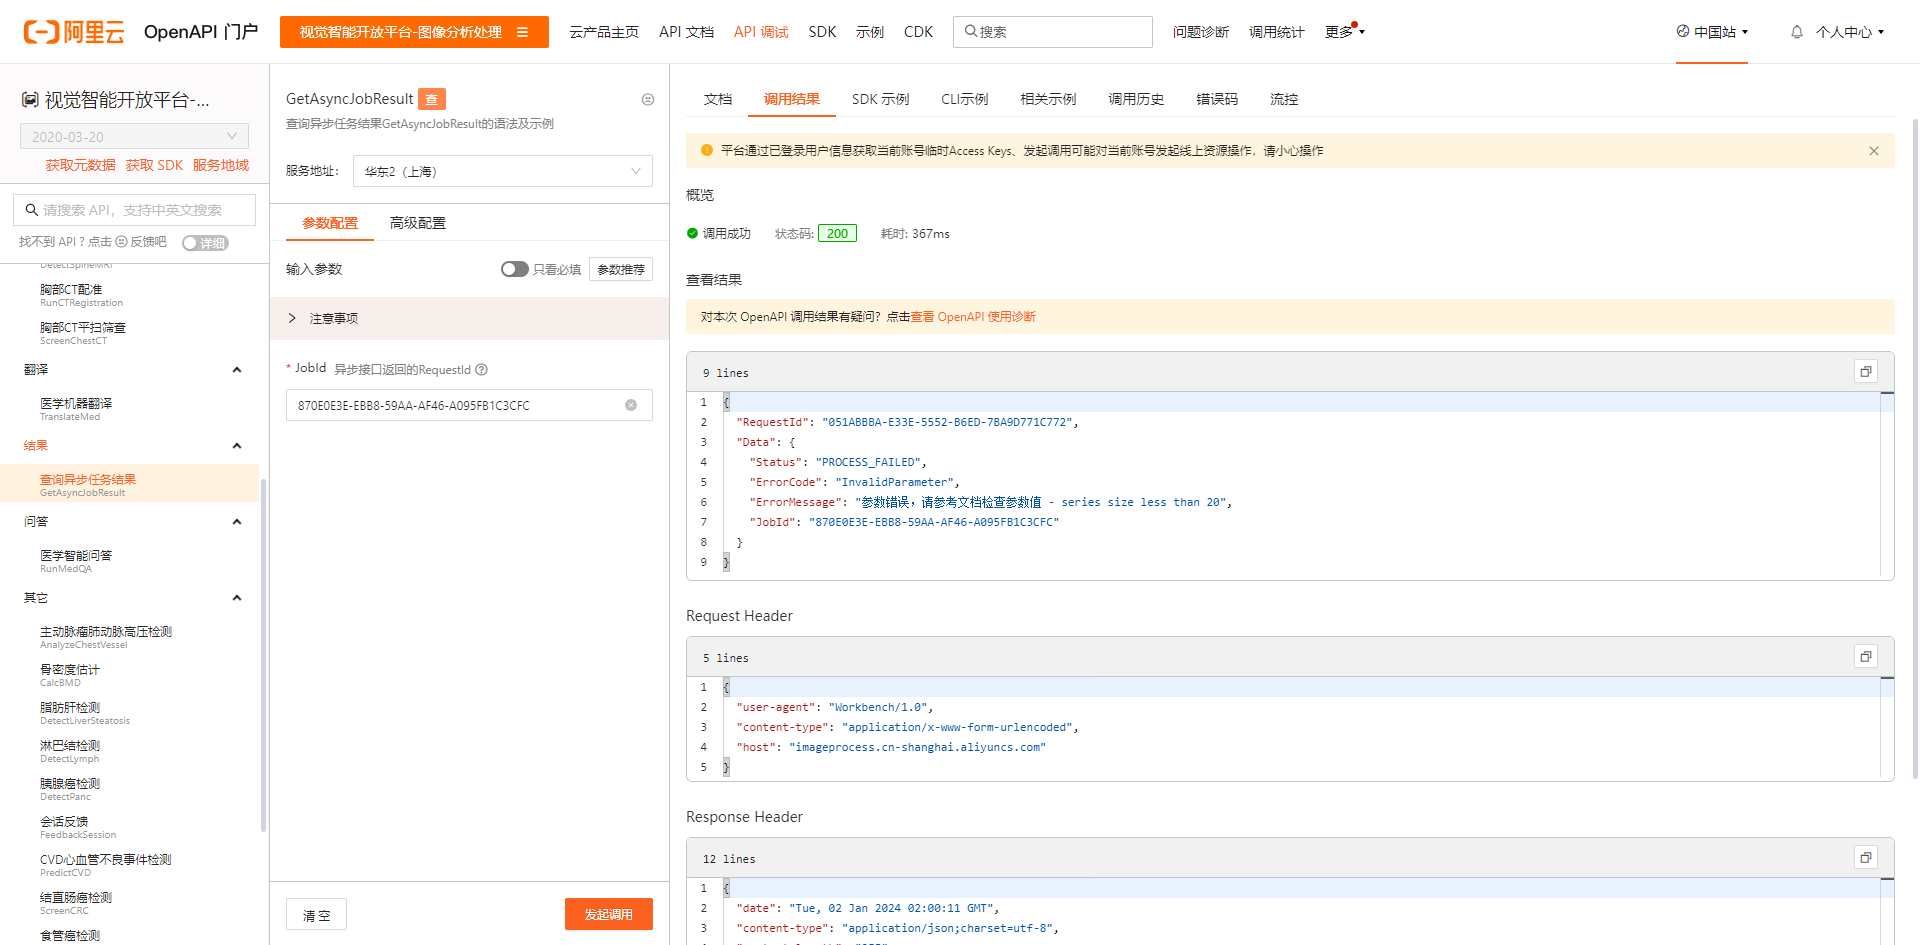Screen dimensions: 1920x945
Task: Open the 中国站 site dropdown
Action: coord(1712,32)
